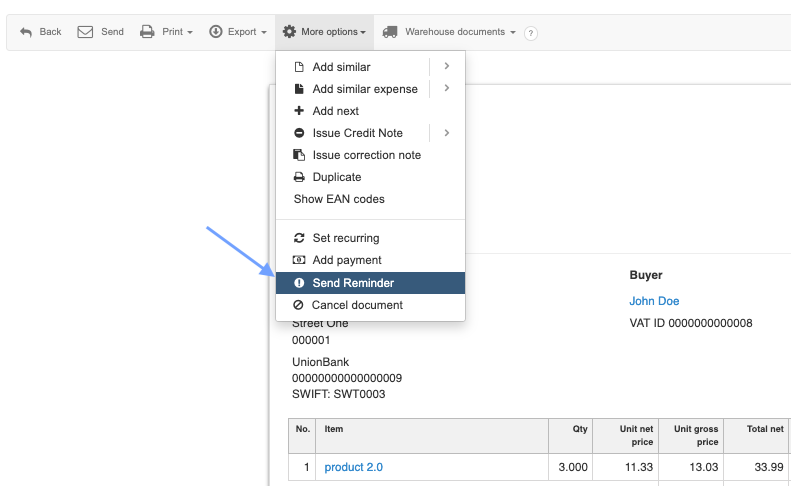Click the Warehouse documents truck icon

click(x=390, y=32)
